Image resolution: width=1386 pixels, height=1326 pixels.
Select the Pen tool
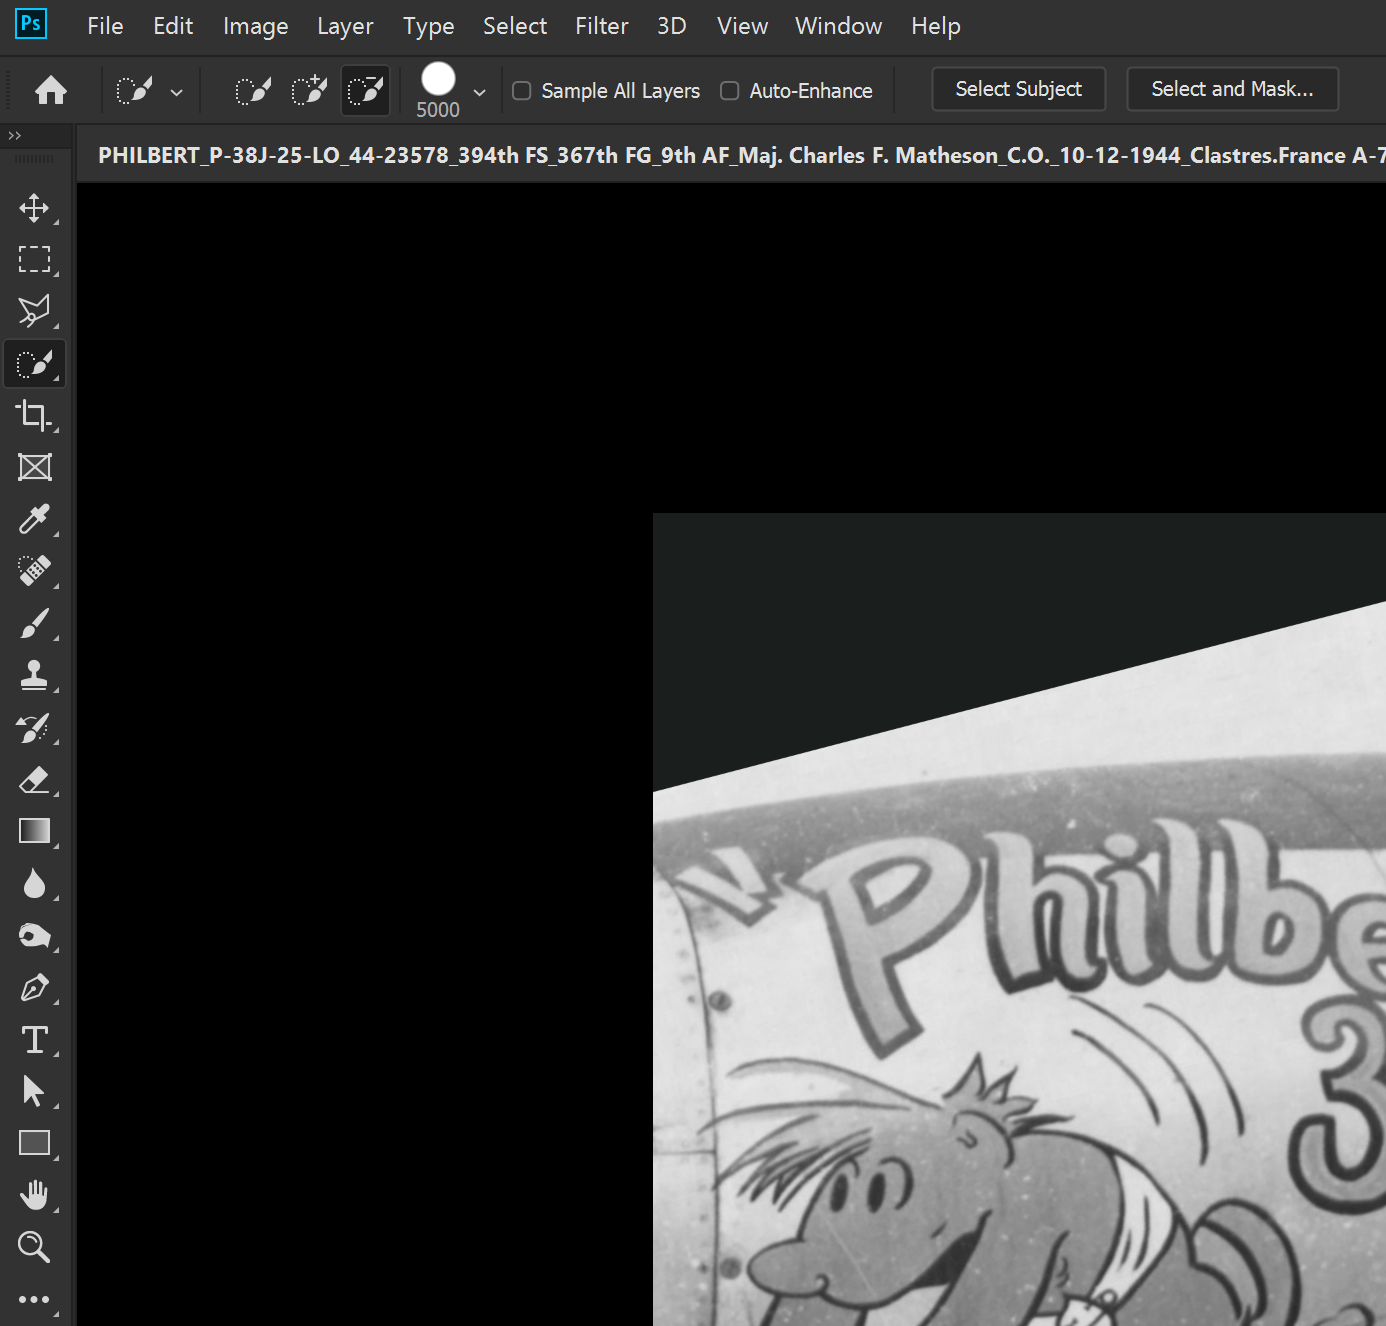[x=34, y=988]
